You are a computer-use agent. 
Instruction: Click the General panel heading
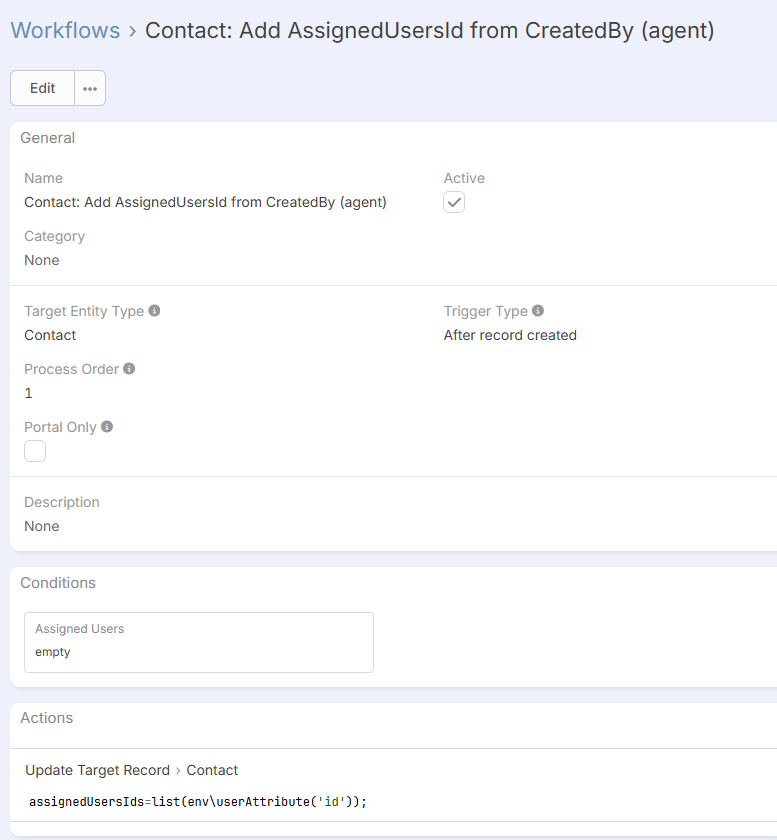click(x=48, y=138)
